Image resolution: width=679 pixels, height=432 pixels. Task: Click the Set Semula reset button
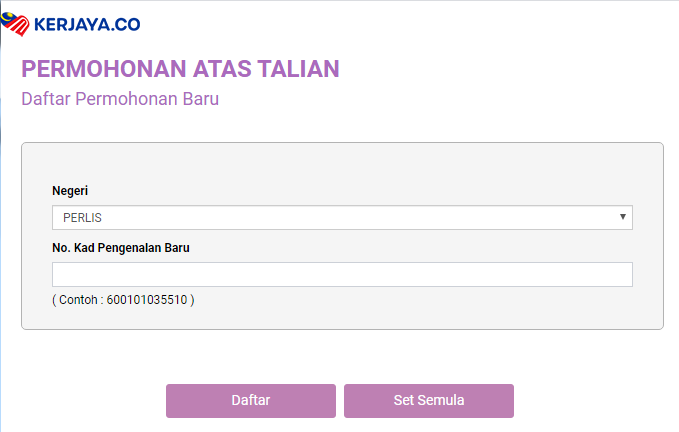click(428, 400)
